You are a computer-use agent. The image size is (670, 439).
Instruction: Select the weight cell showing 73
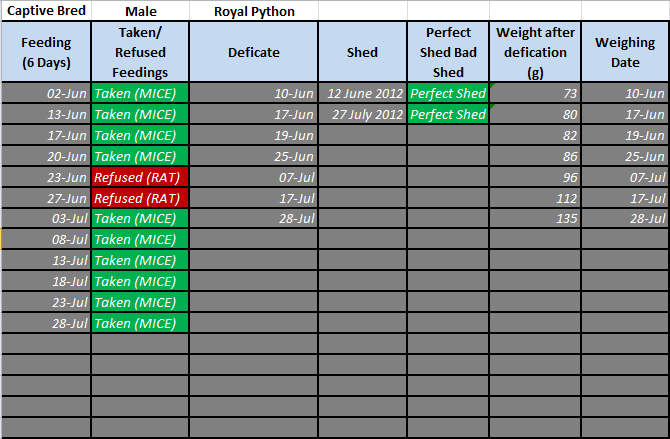535,93
